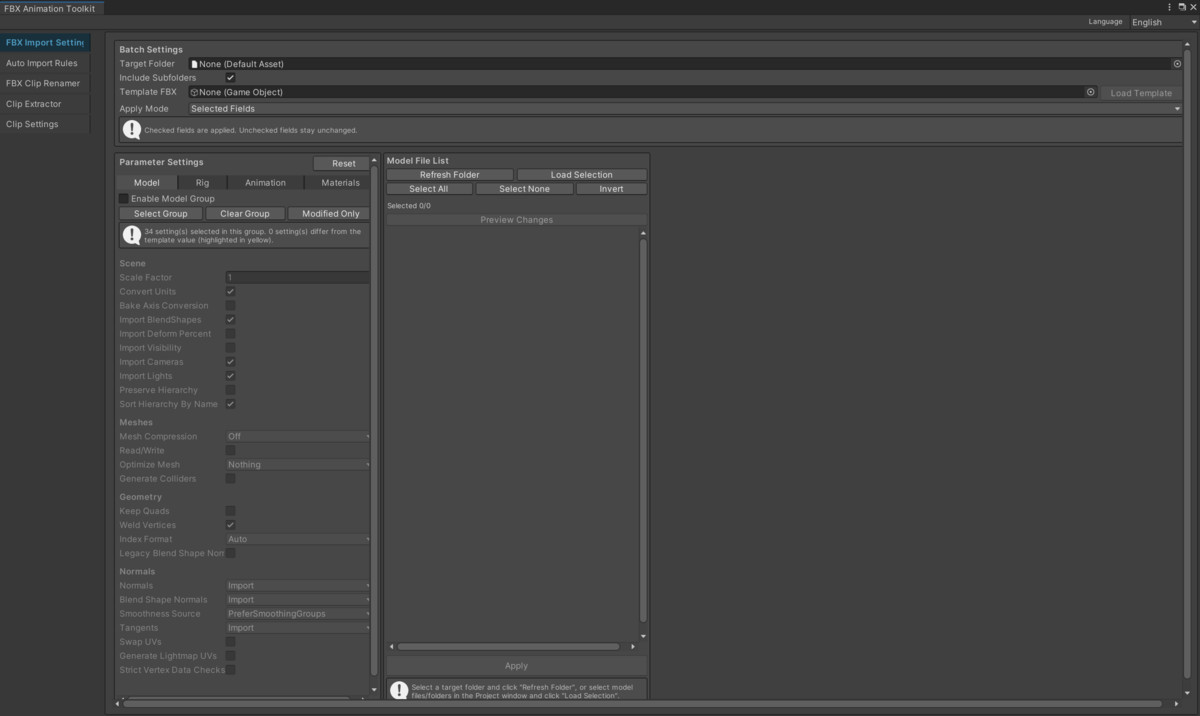Click the Modified Only button

(x=330, y=213)
